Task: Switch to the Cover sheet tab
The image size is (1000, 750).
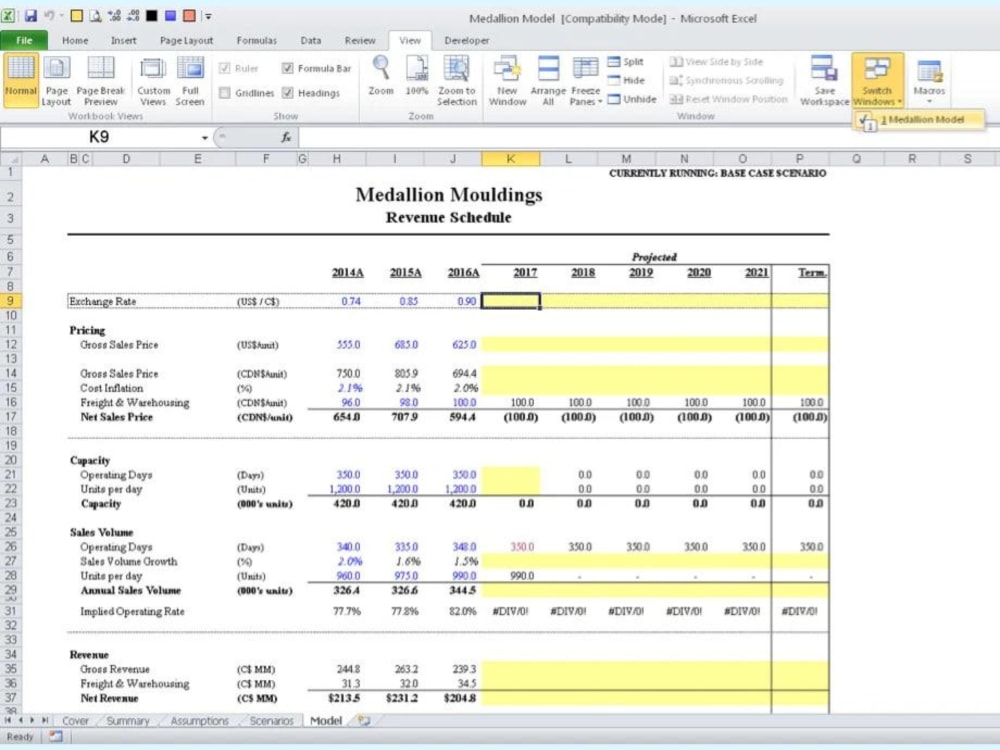Action: coord(75,721)
